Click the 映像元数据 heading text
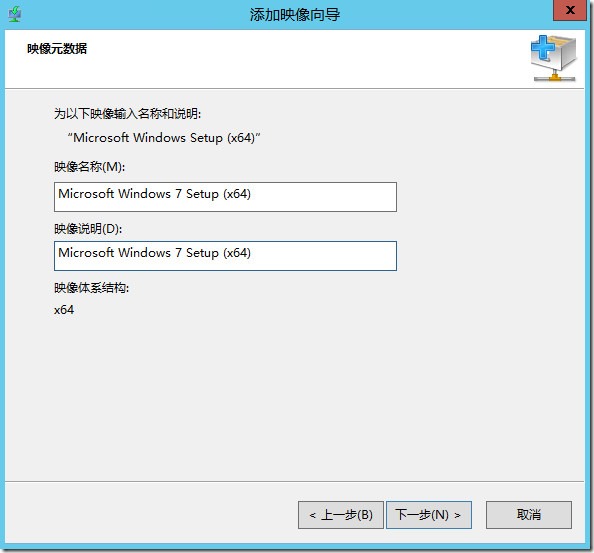The image size is (594, 553). pyautogui.click(x=57, y=49)
